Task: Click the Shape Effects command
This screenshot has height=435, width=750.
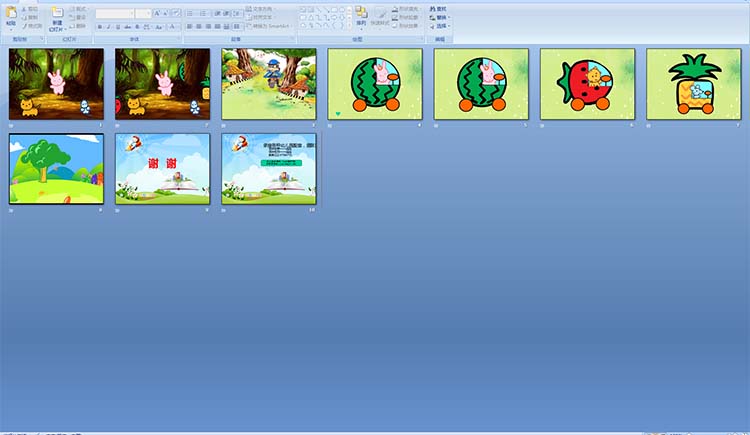Action: (x=406, y=26)
